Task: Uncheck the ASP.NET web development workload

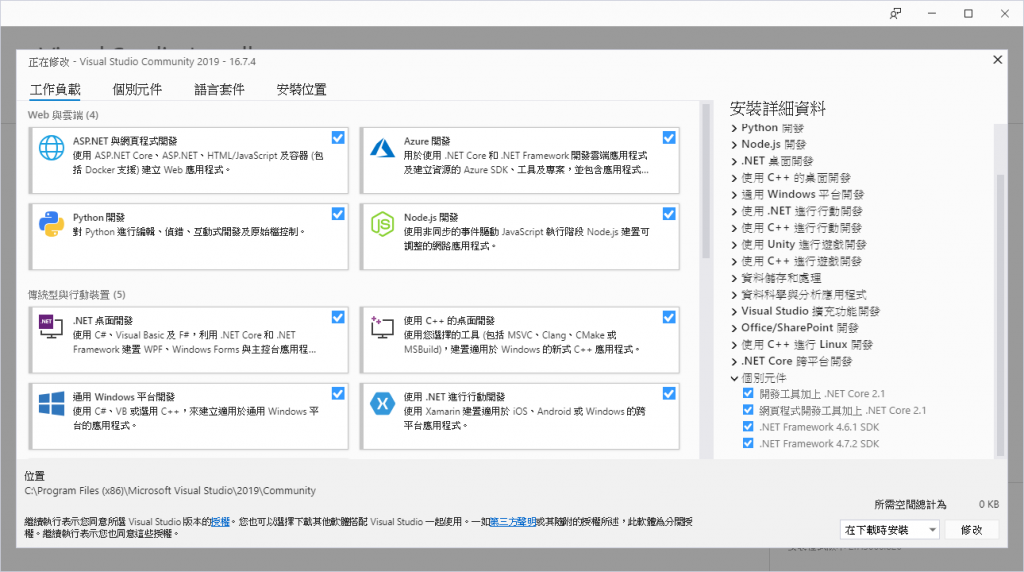Action: click(x=338, y=137)
